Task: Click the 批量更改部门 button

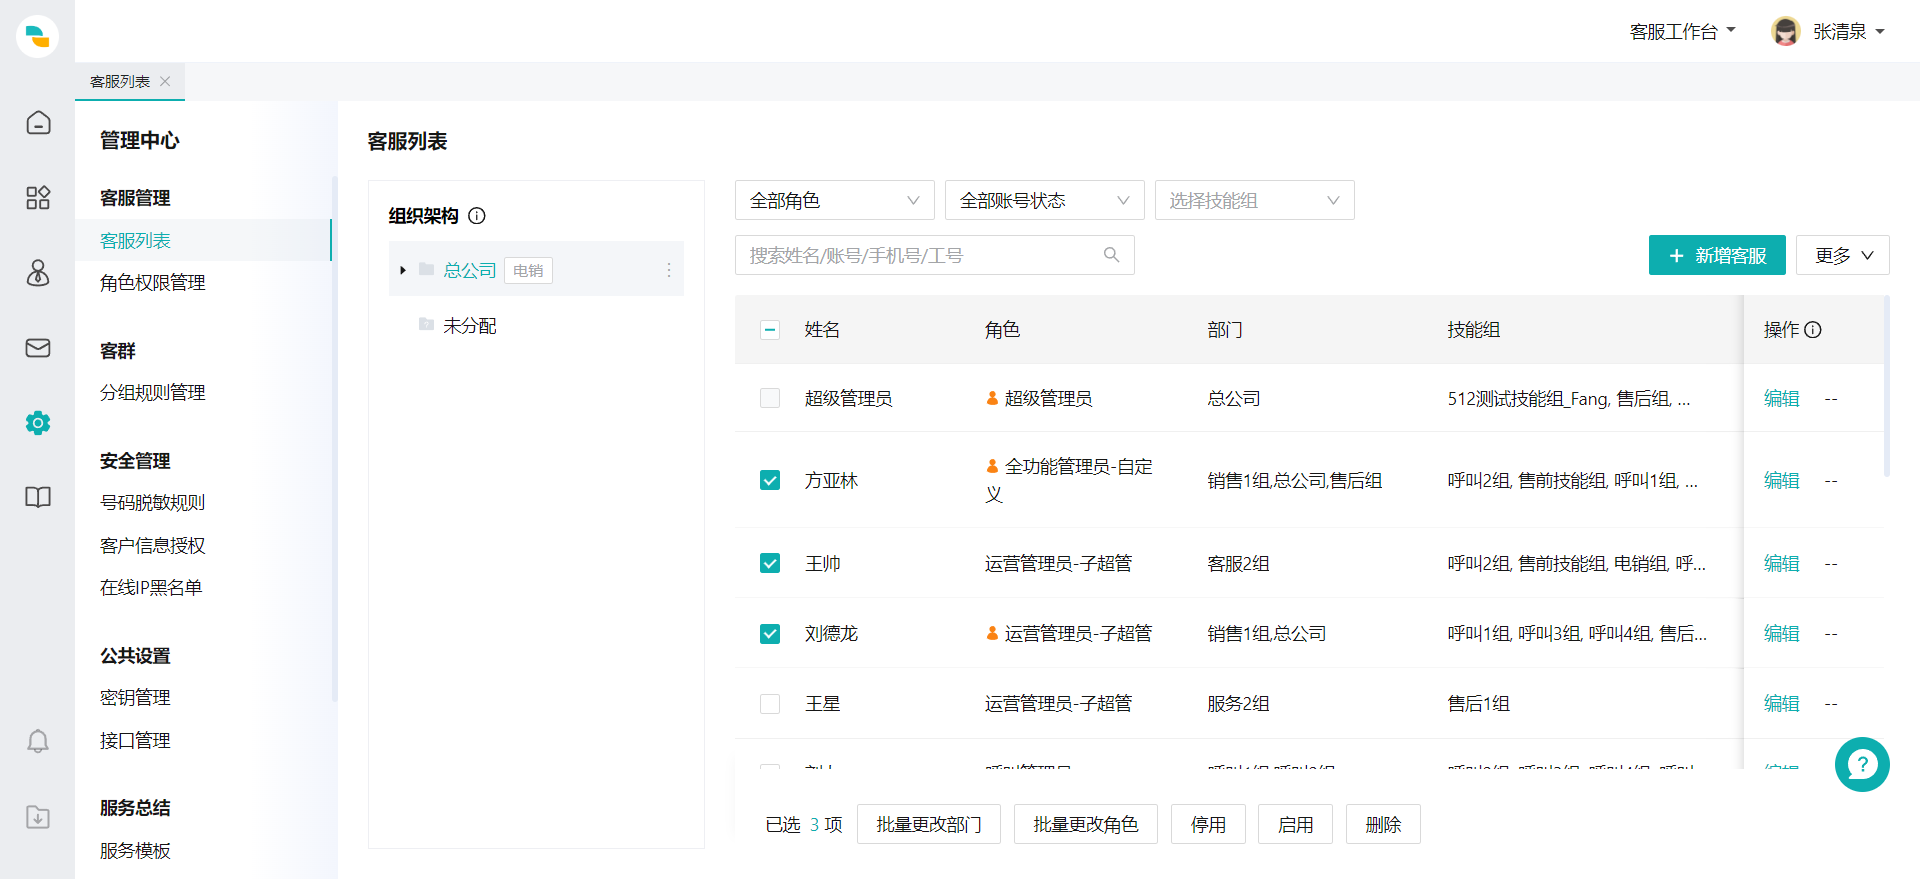Action: [929, 824]
